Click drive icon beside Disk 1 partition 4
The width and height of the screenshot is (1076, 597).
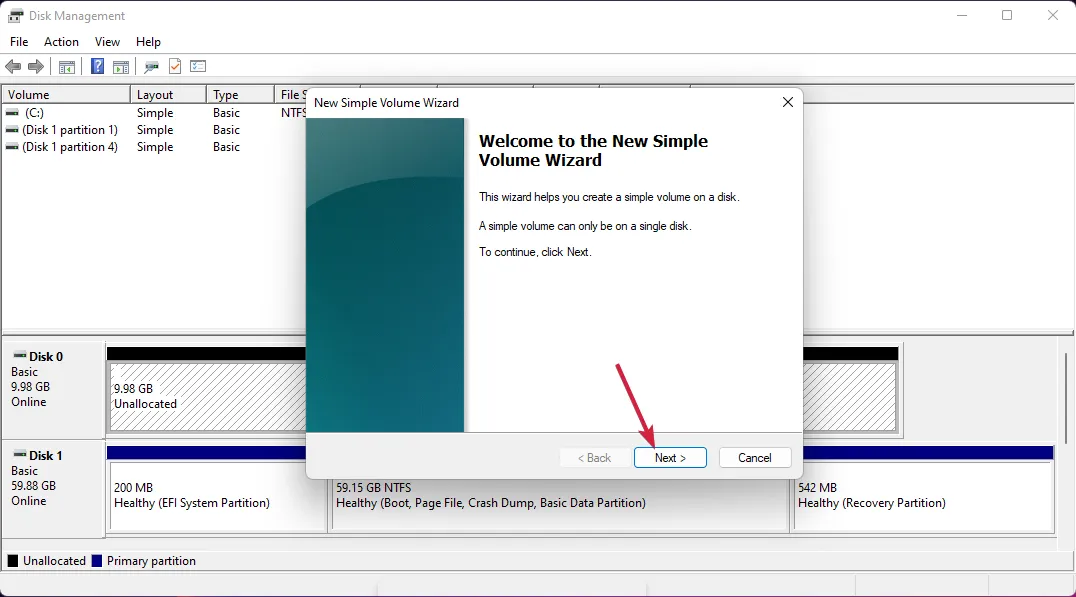click(x=12, y=147)
